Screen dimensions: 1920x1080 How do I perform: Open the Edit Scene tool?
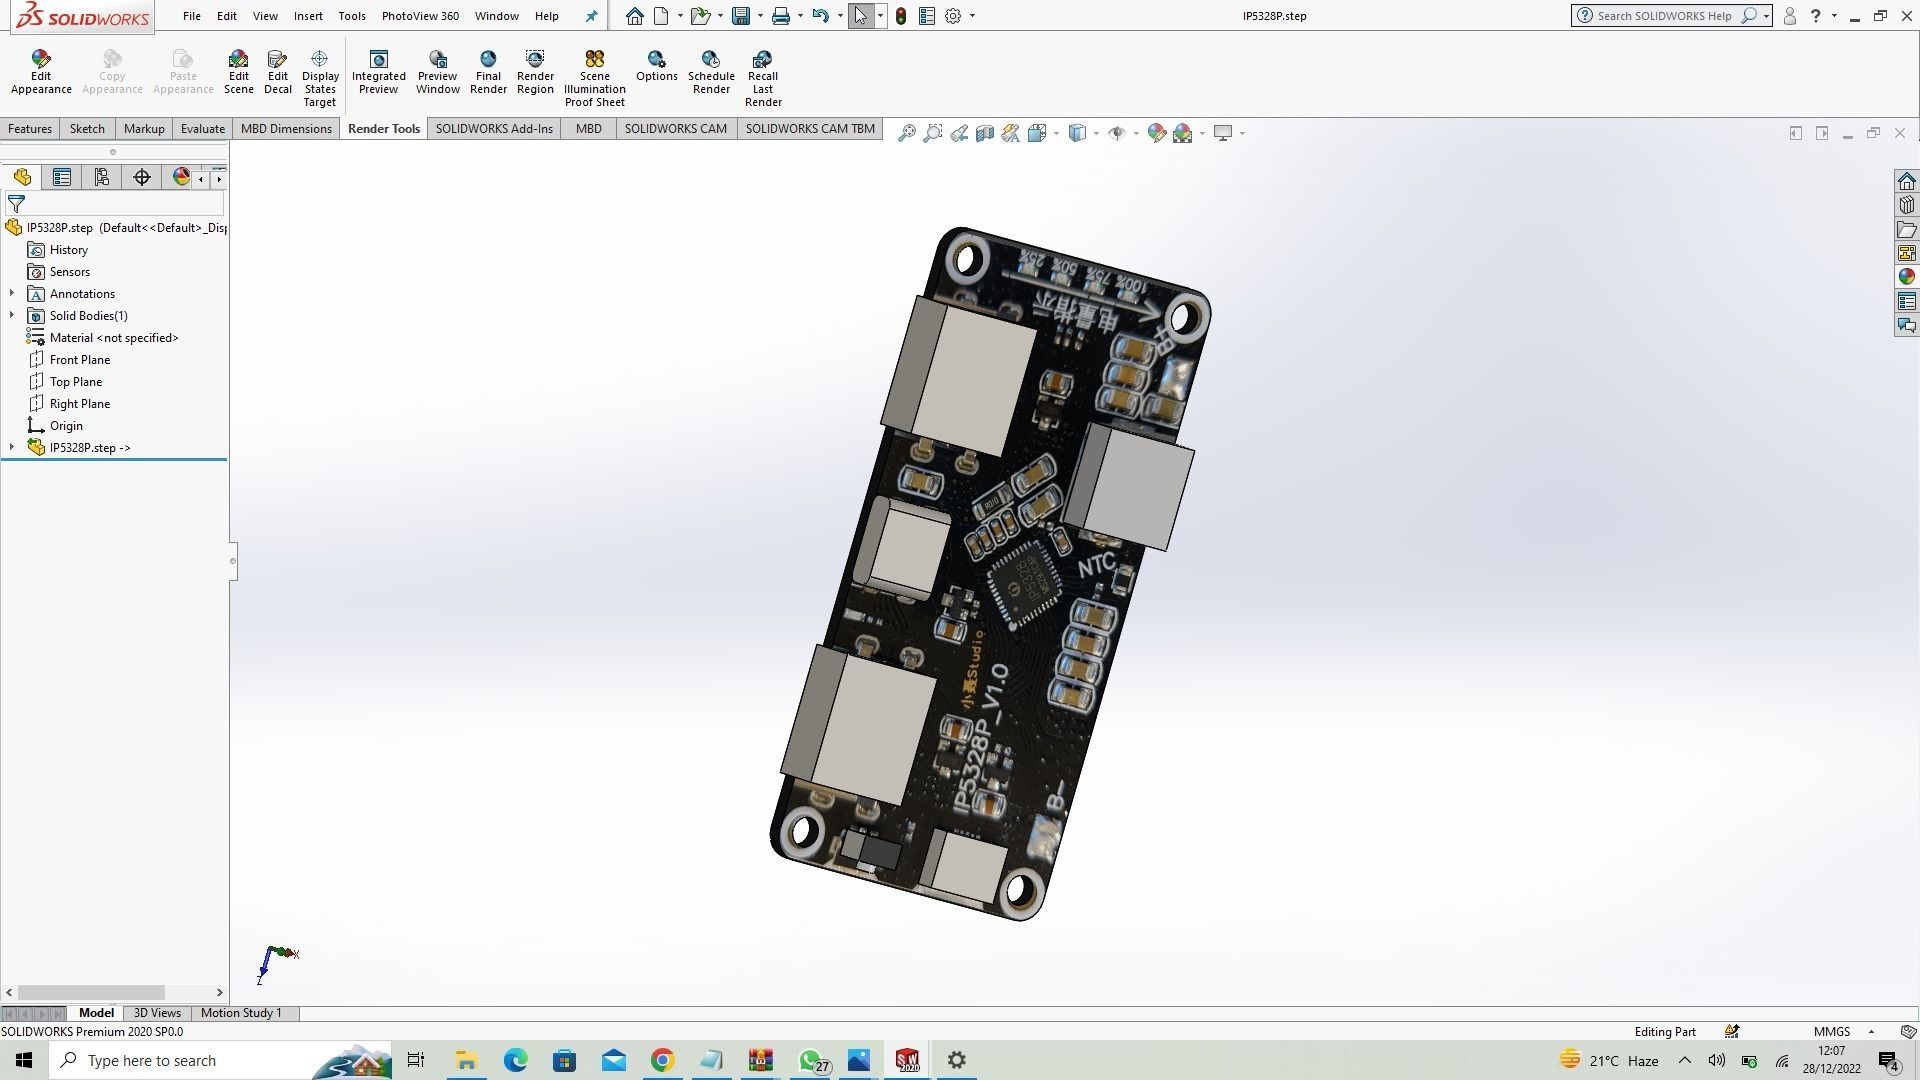238,72
